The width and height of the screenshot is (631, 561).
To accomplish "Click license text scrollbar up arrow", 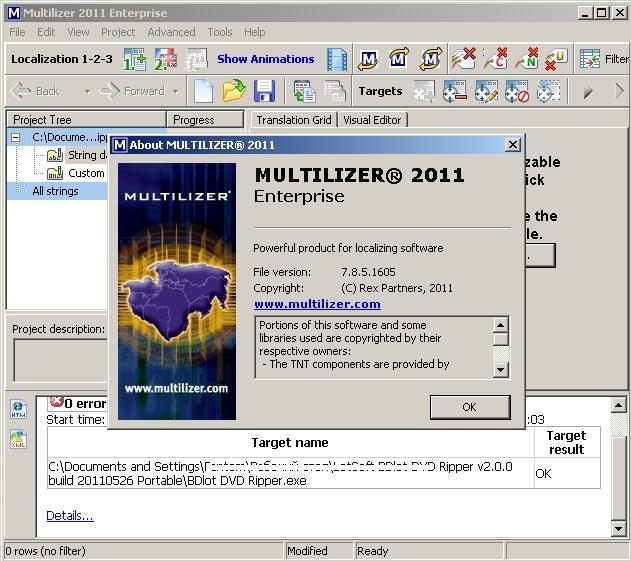I will (x=500, y=325).
